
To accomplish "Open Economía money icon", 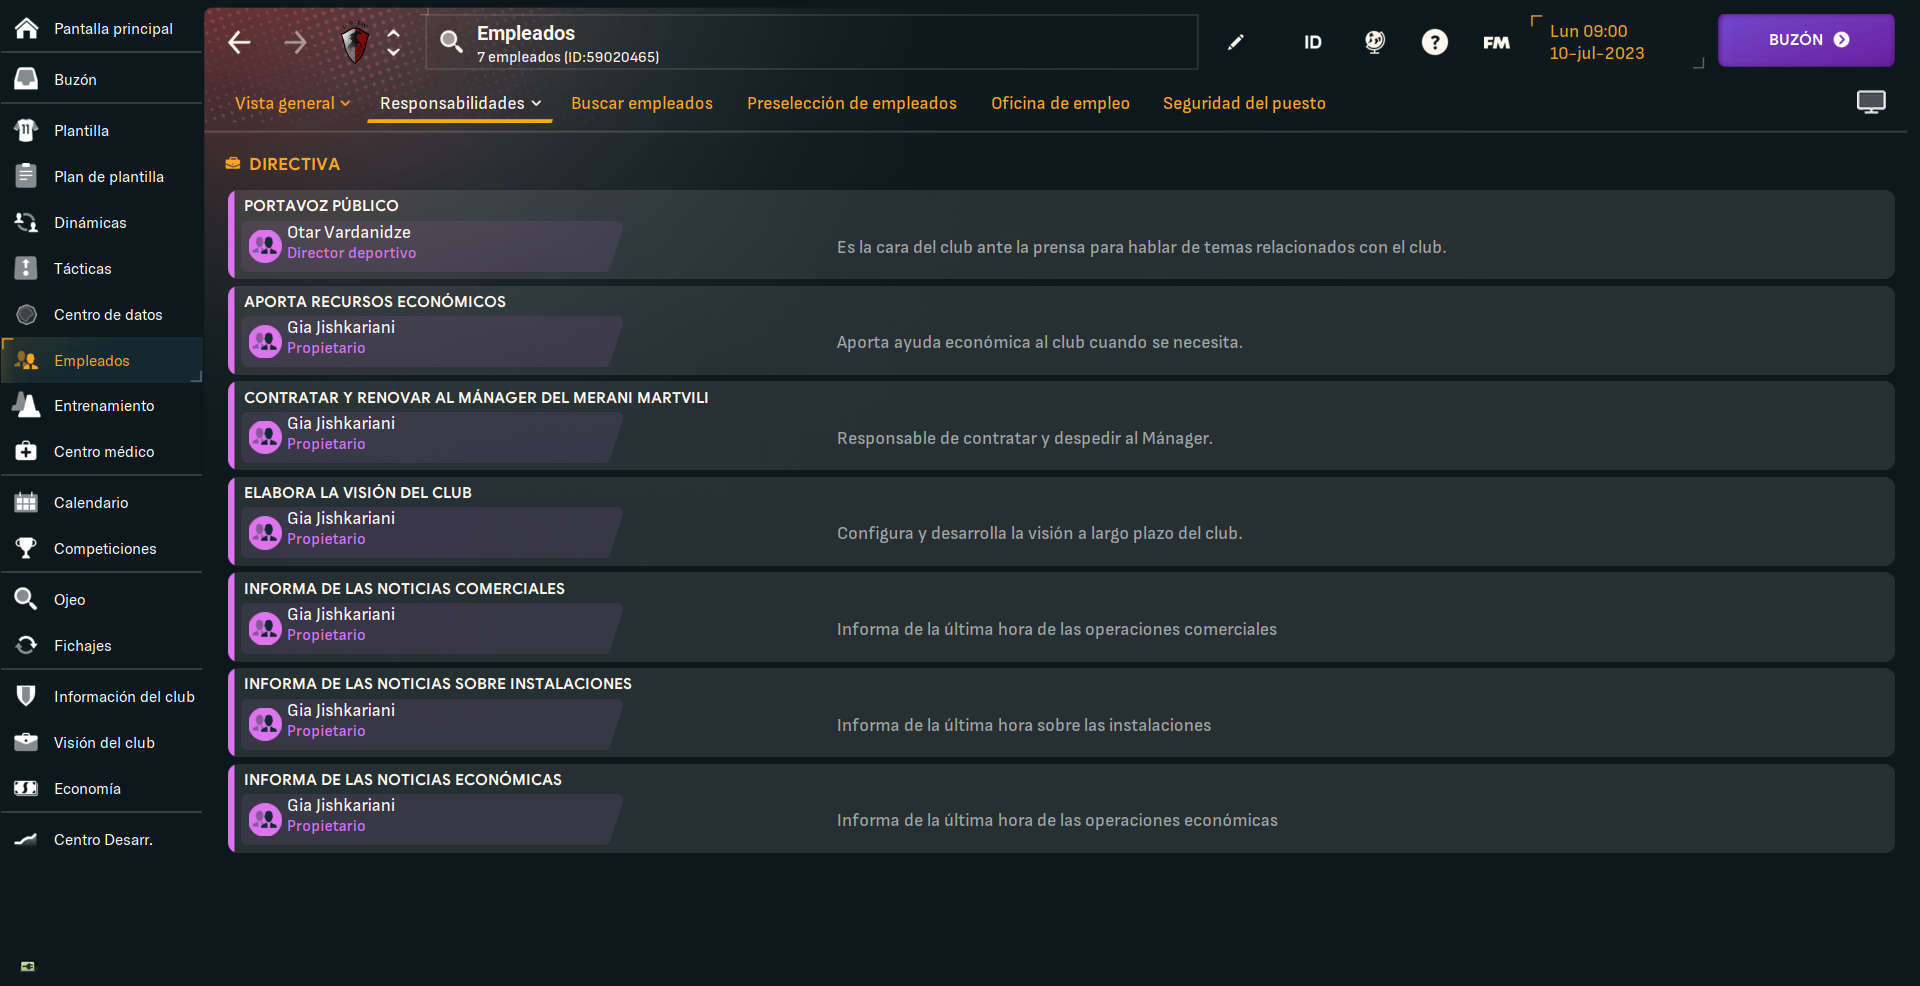I will click(x=27, y=788).
